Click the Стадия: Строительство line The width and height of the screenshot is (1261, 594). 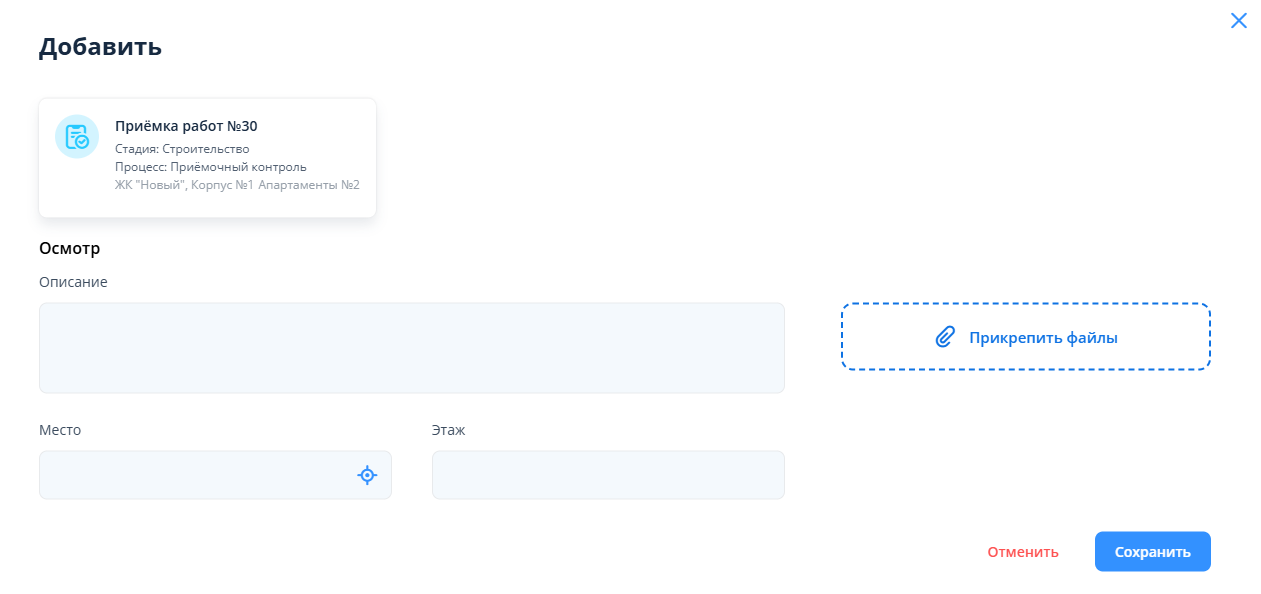[x=182, y=149]
